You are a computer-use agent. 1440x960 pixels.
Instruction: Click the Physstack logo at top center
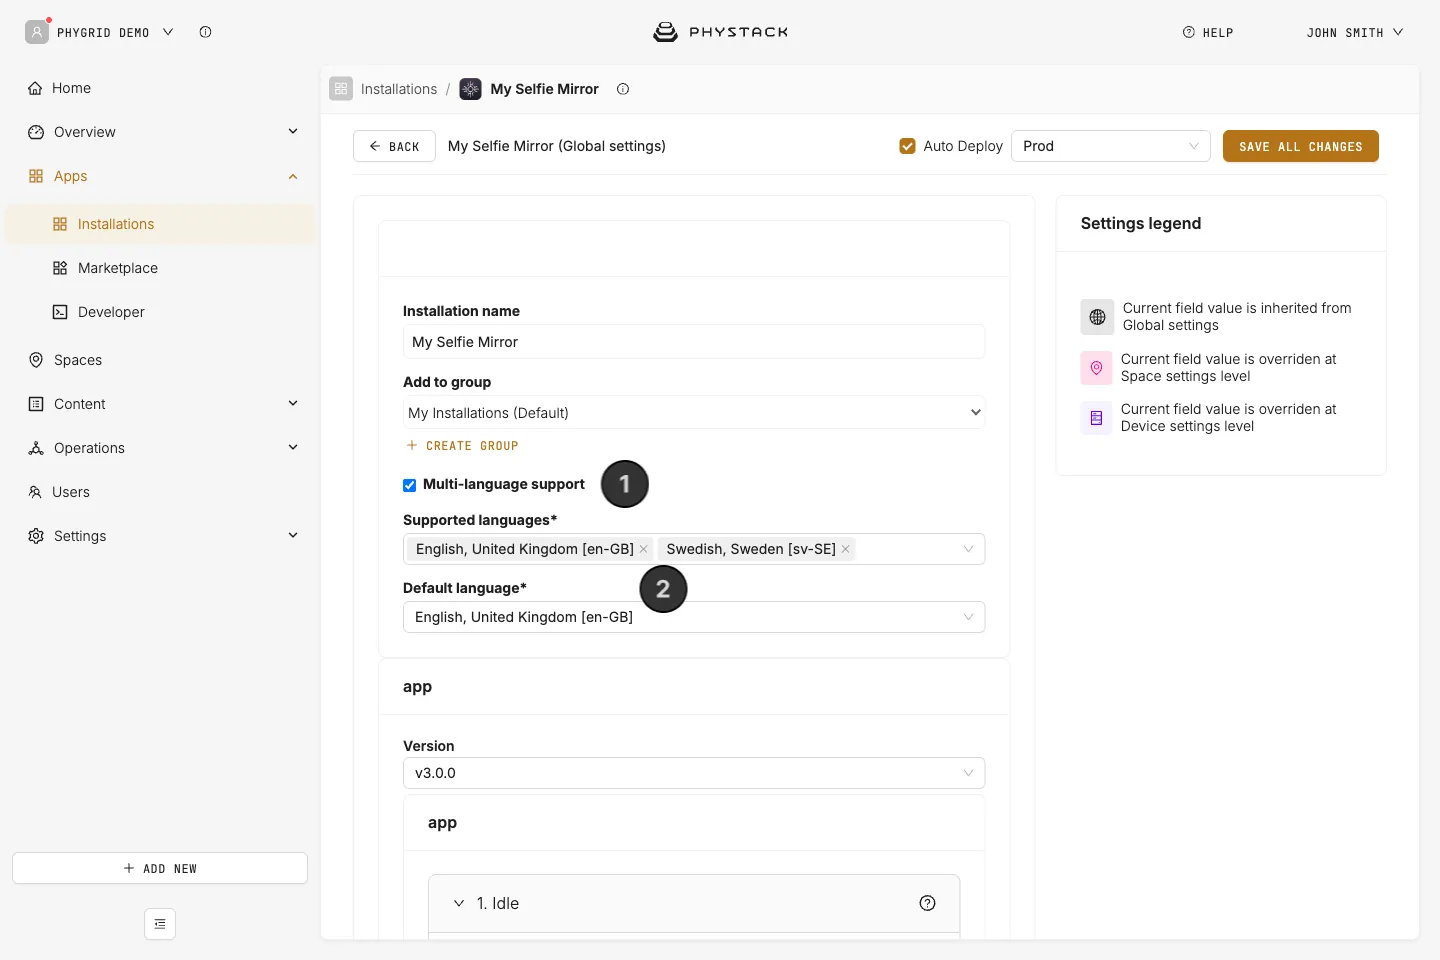720,32
